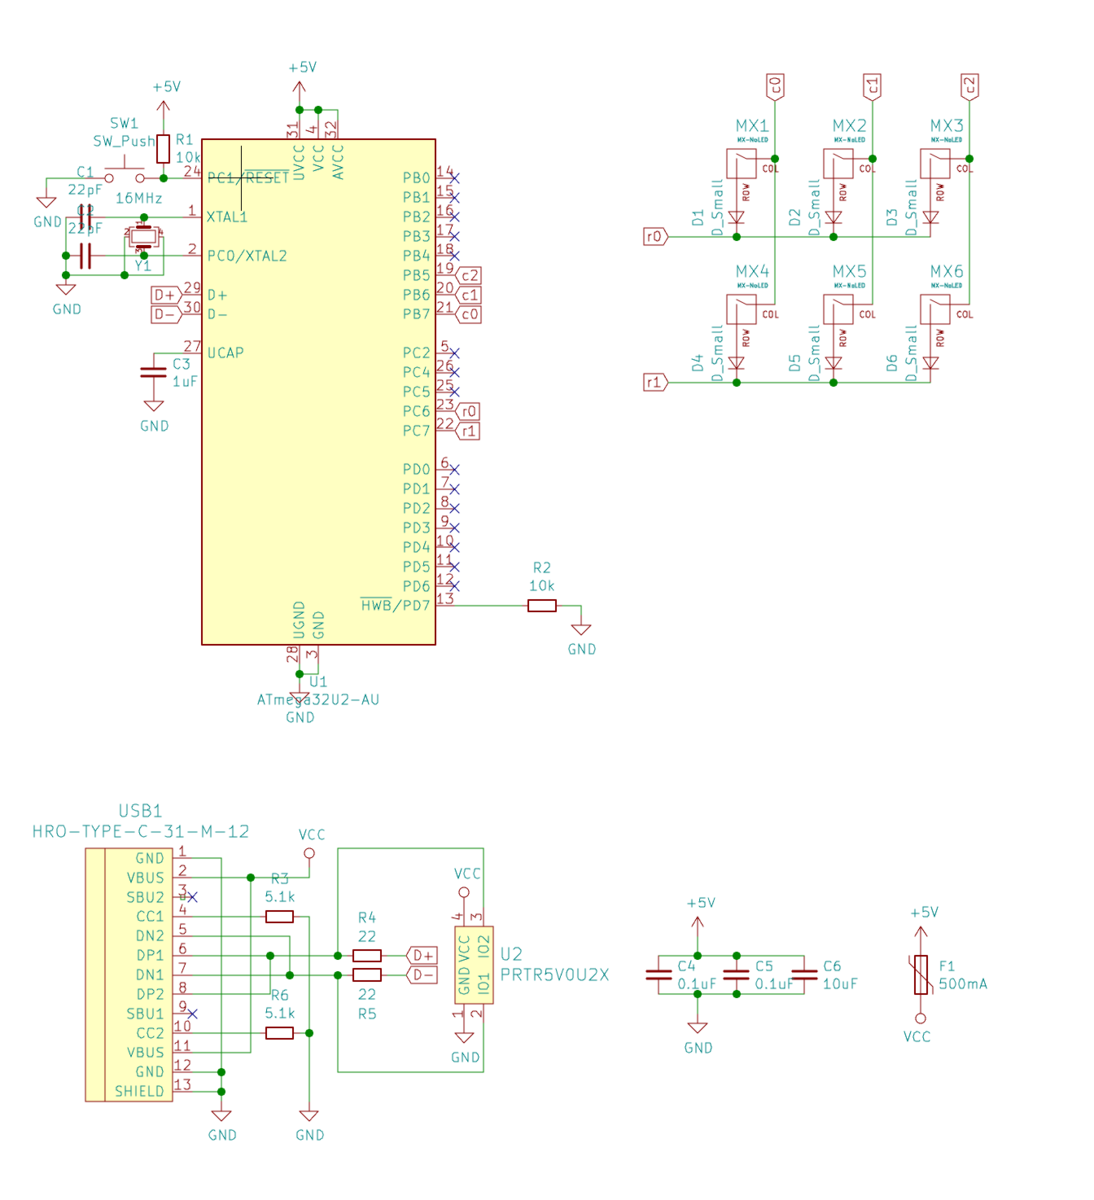Select the R1 10k pull-up resistor symbol

[x=163, y=149]
